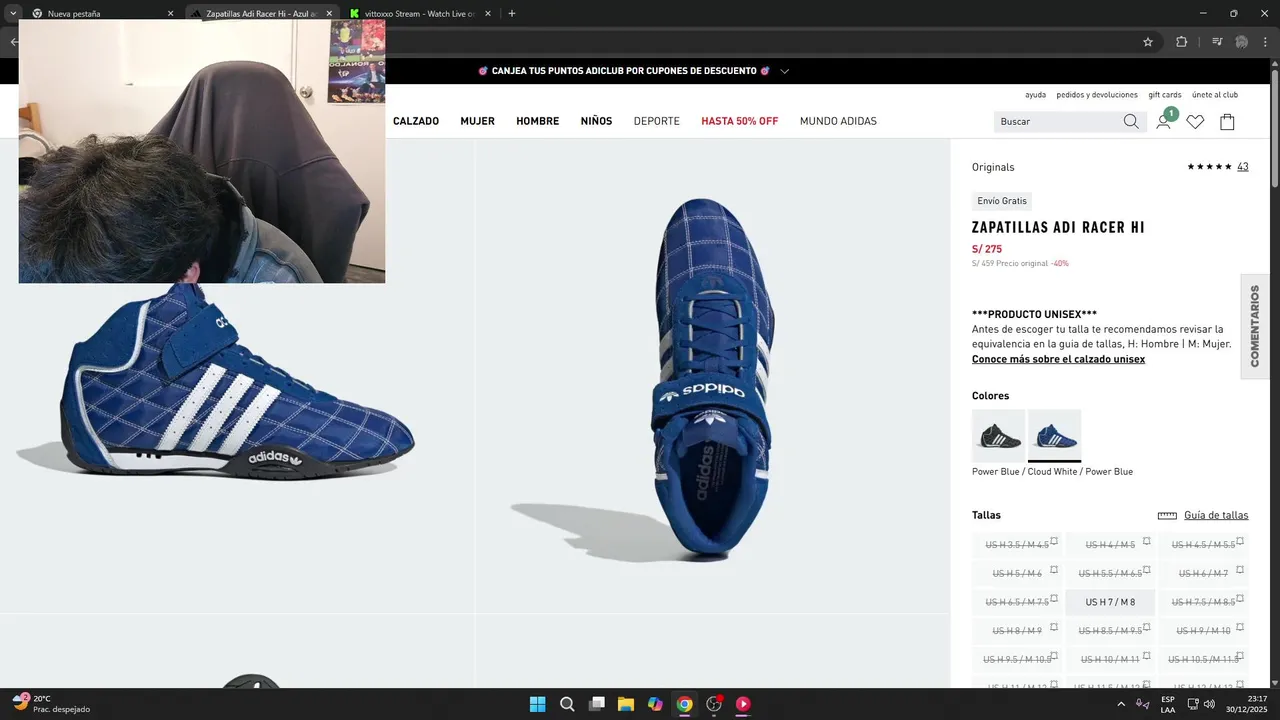This screenshot has height=720, width=1280.
Task: Select size US H 5 / M 6
Action: point(1017,573)
